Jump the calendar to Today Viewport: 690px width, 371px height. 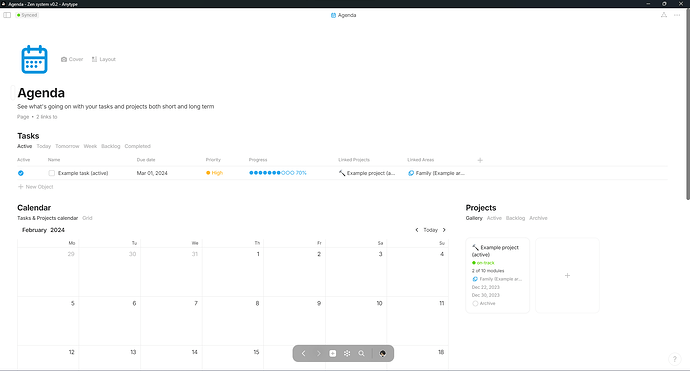(430, 230)
